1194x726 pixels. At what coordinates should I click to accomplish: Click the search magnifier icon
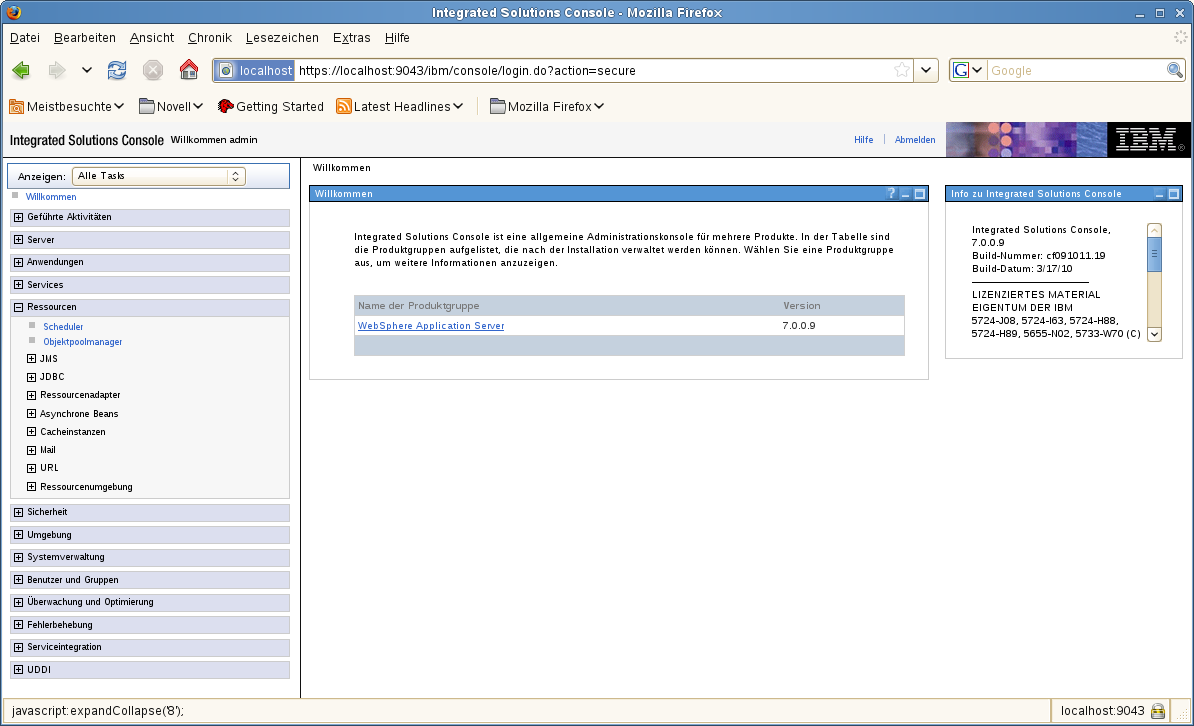[x=1174, y=70]
